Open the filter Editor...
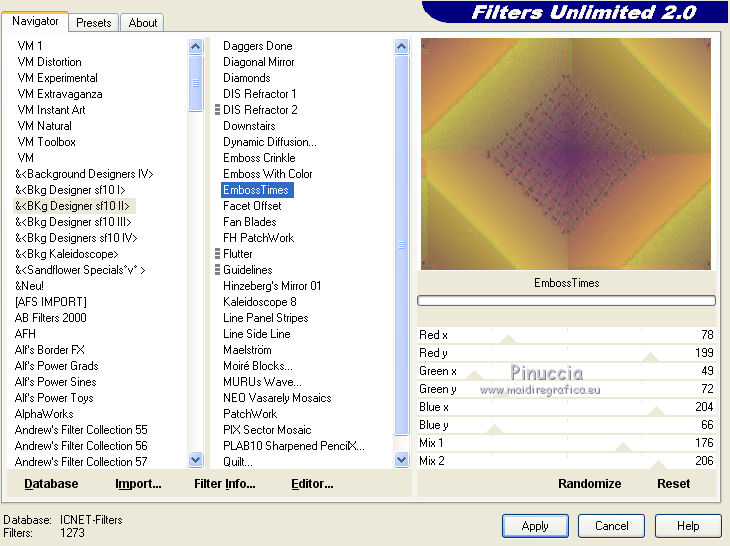Screen dimensions: 730x546 pyautogui.click(x=312, y=484)
